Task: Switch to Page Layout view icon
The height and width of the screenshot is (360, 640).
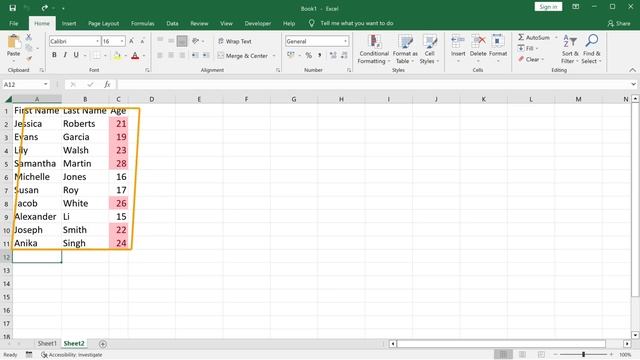Action: pyautogui.click(x=522, y=355)
